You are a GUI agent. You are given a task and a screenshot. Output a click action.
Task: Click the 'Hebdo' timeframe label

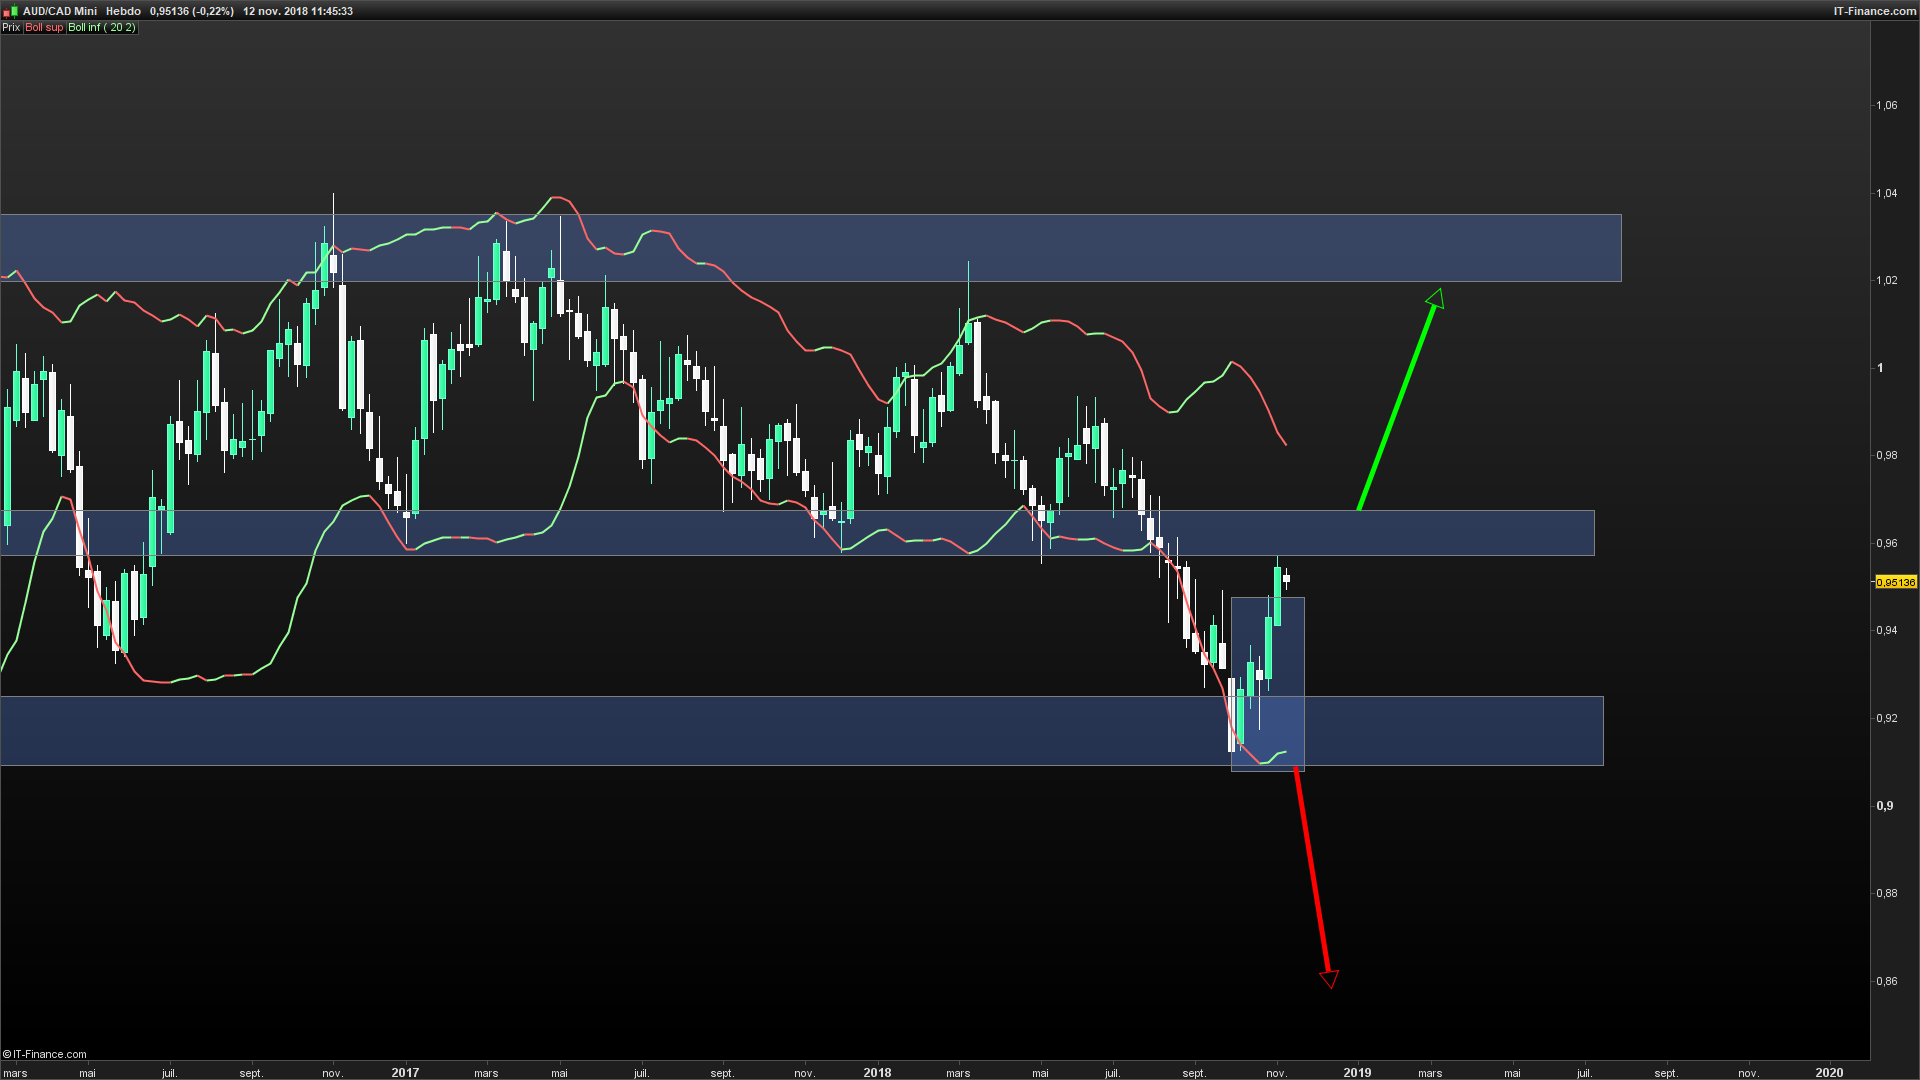tap(123, 11)
